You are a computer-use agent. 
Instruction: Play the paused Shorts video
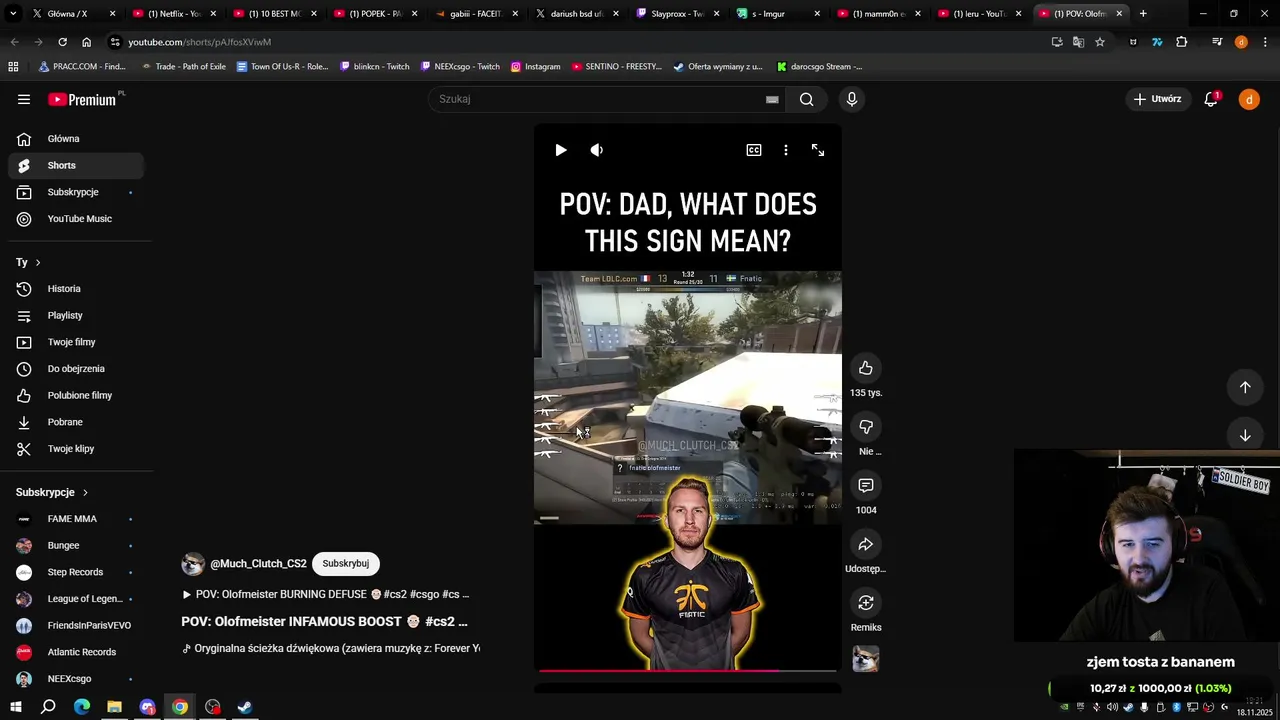(x=561, y=150)
